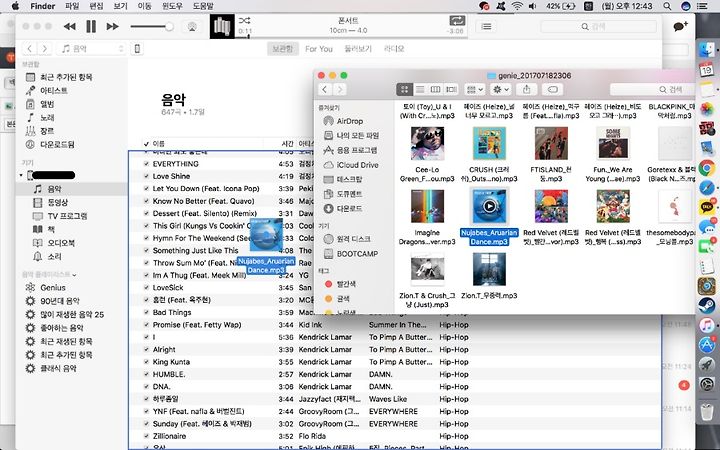Go forward with iTunes navigation arrow
720x450 pixels.
tap(45, 49)
